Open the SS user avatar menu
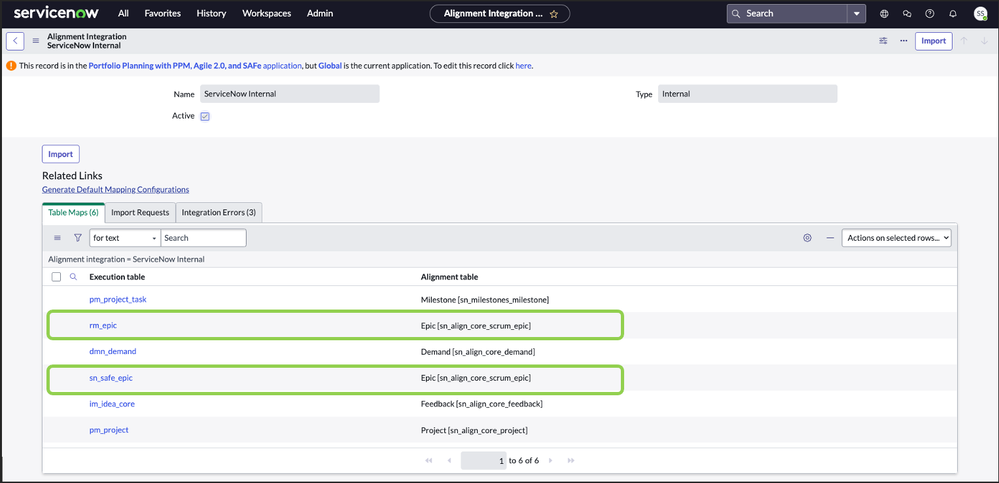999x483 pixels. point(980,13)
